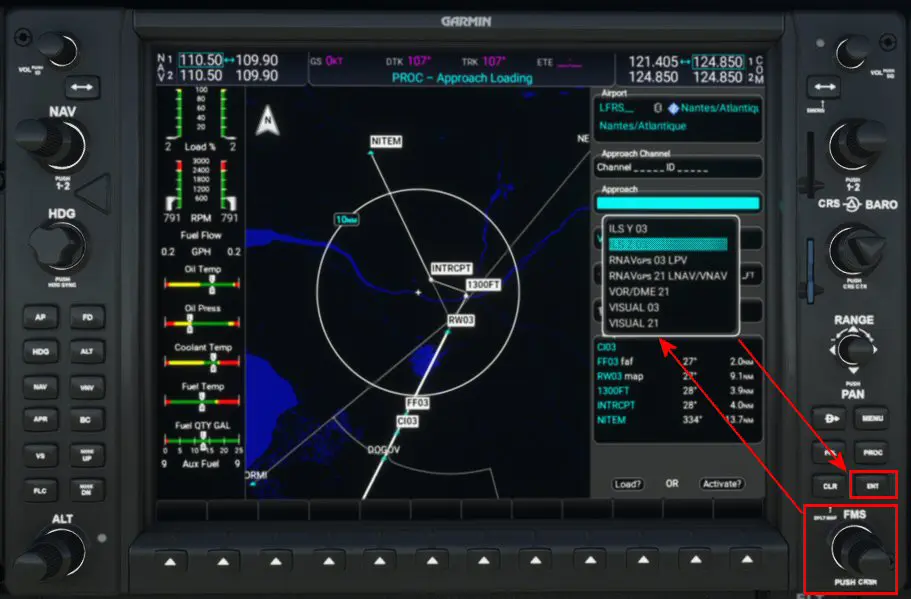Click the FF03 fix label on the map
The width and height of the screenshot is (911, 599).
[417, 403]
